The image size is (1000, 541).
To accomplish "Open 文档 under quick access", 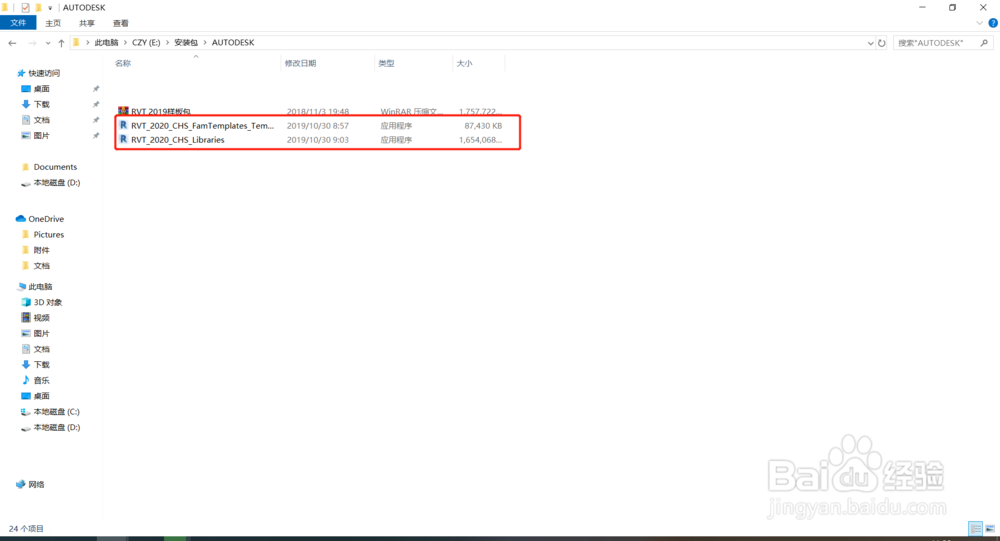I will tap(41, 120).
